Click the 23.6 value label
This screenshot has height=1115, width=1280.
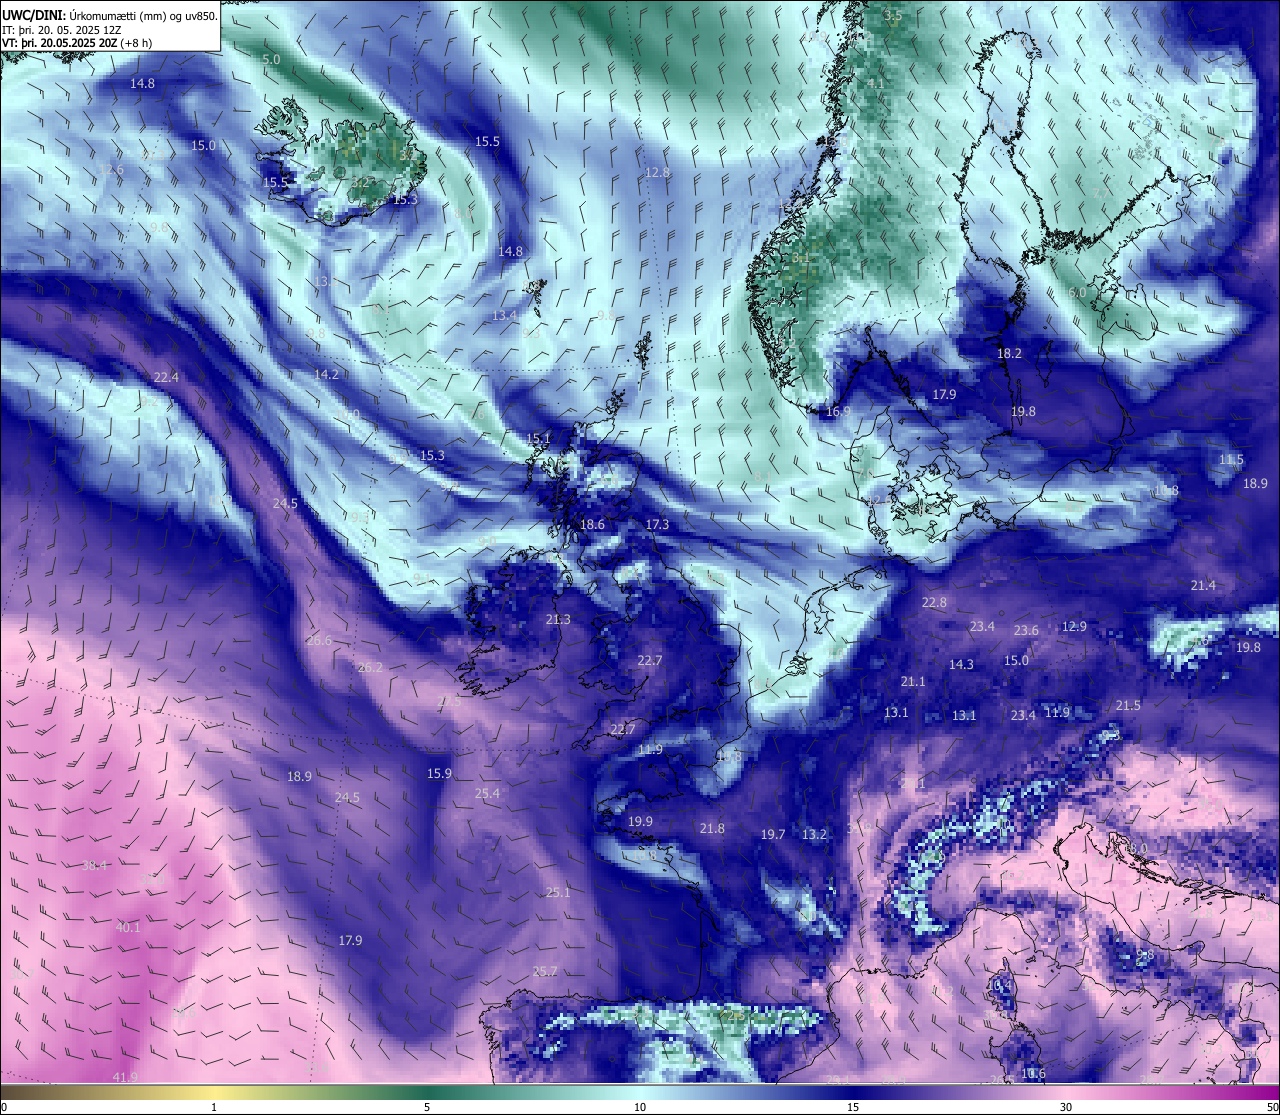coord(1026,630)
